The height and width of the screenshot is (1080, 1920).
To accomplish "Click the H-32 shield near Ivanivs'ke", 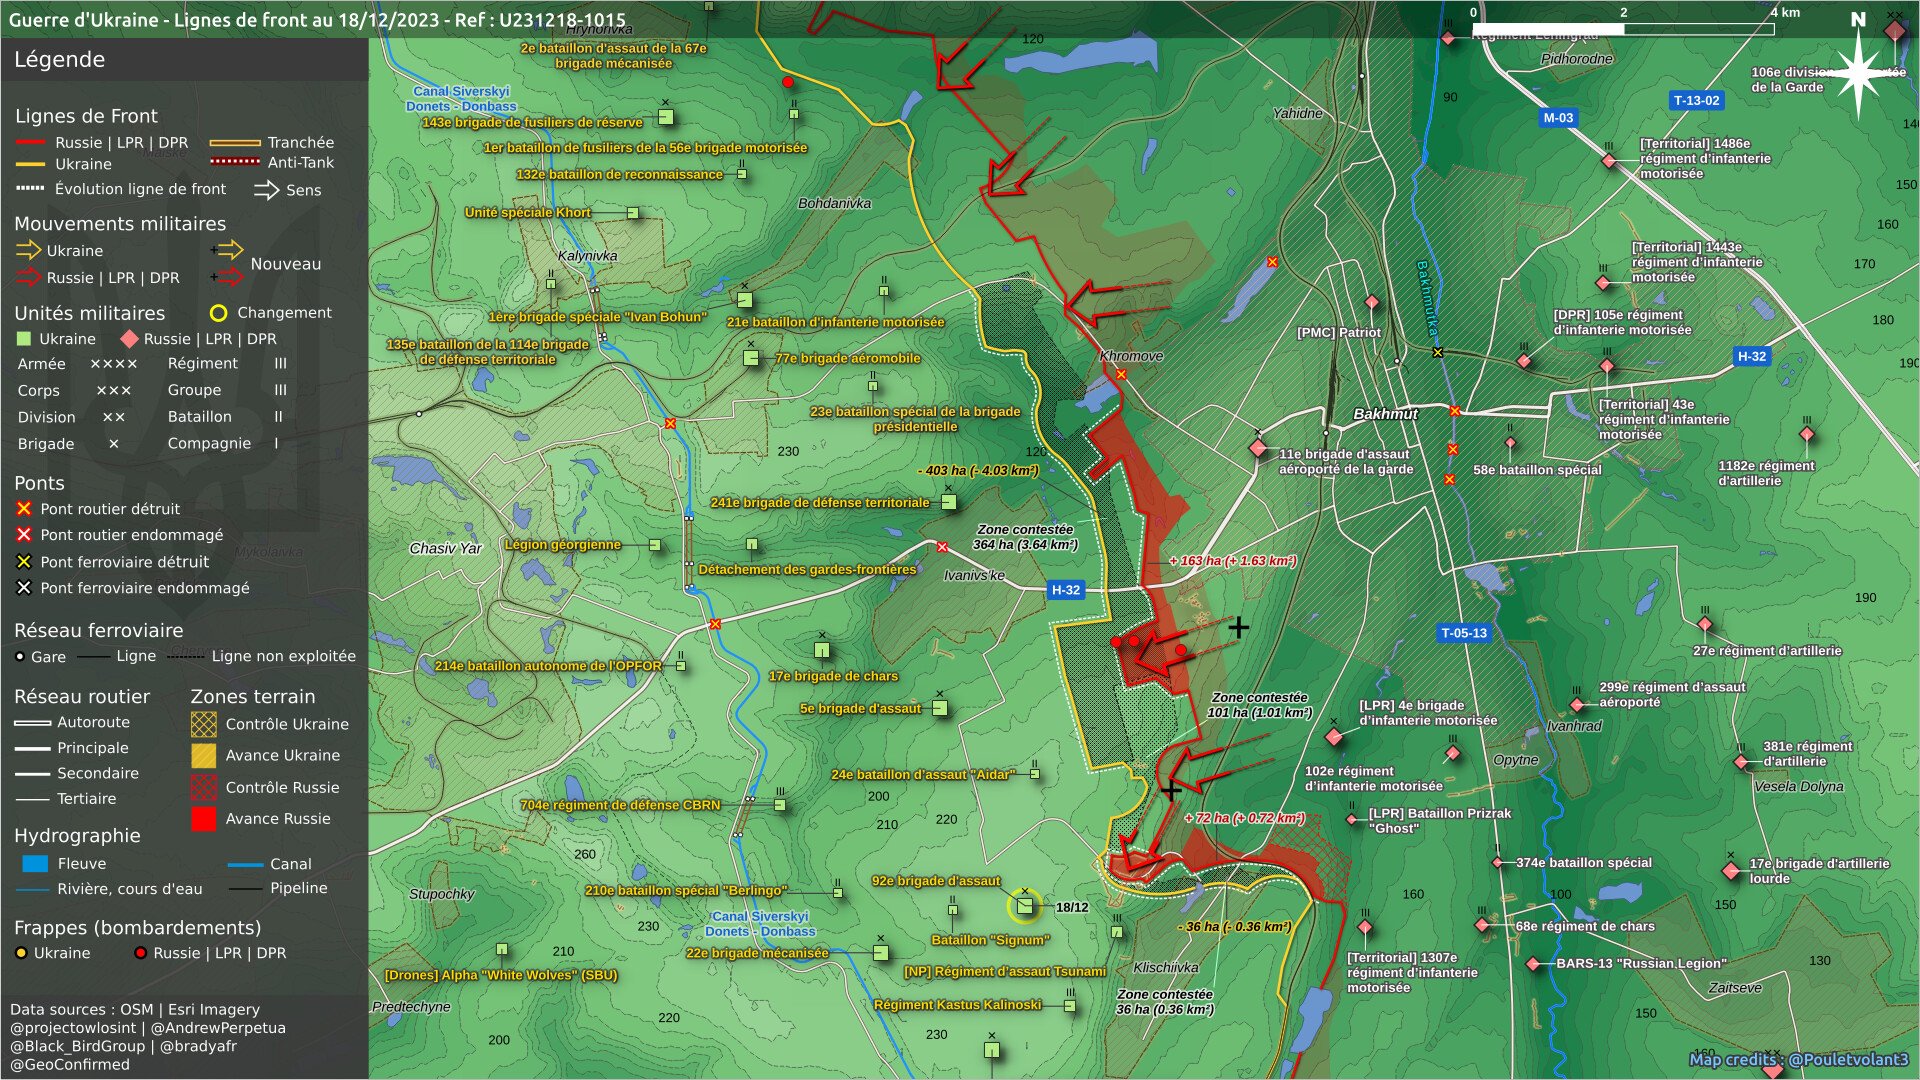I will (1066, 590).
